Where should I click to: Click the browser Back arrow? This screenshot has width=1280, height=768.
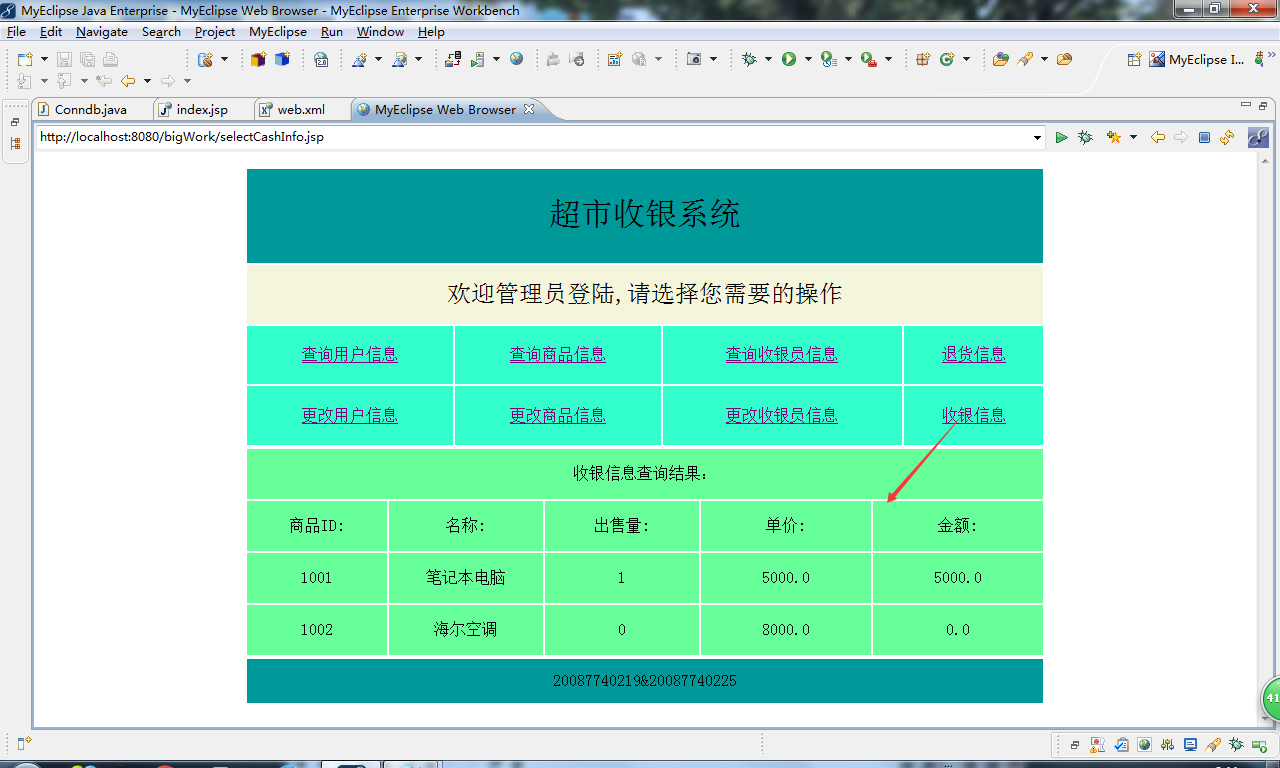(1158, 137)
